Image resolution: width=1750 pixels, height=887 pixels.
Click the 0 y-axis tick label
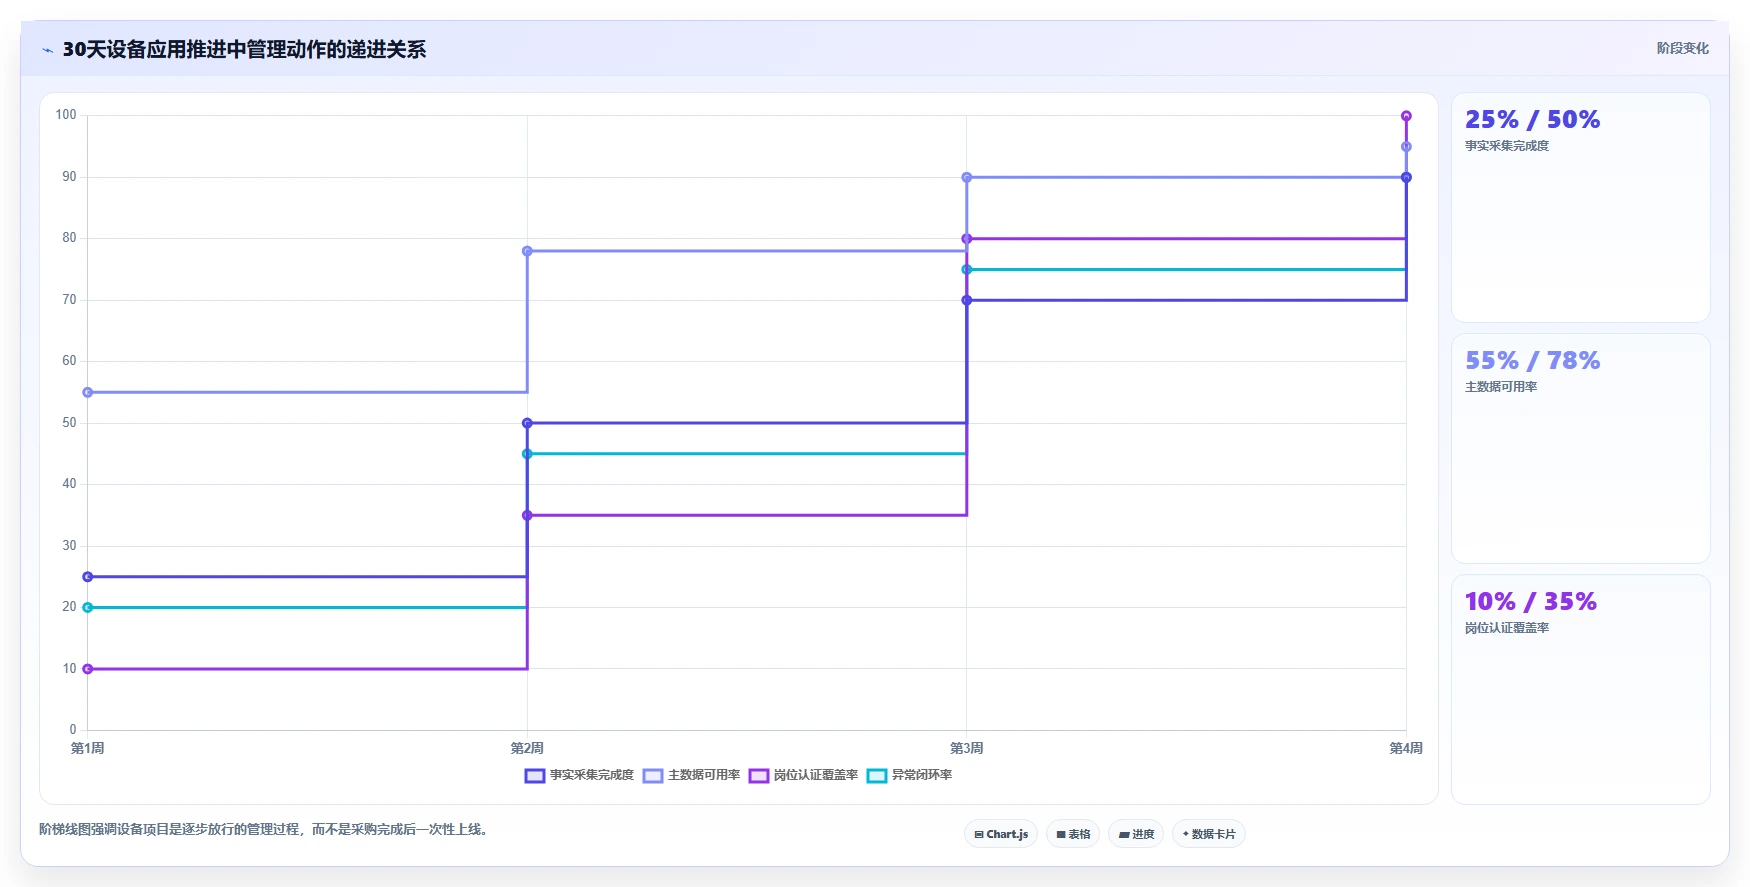tap(73, 730)
